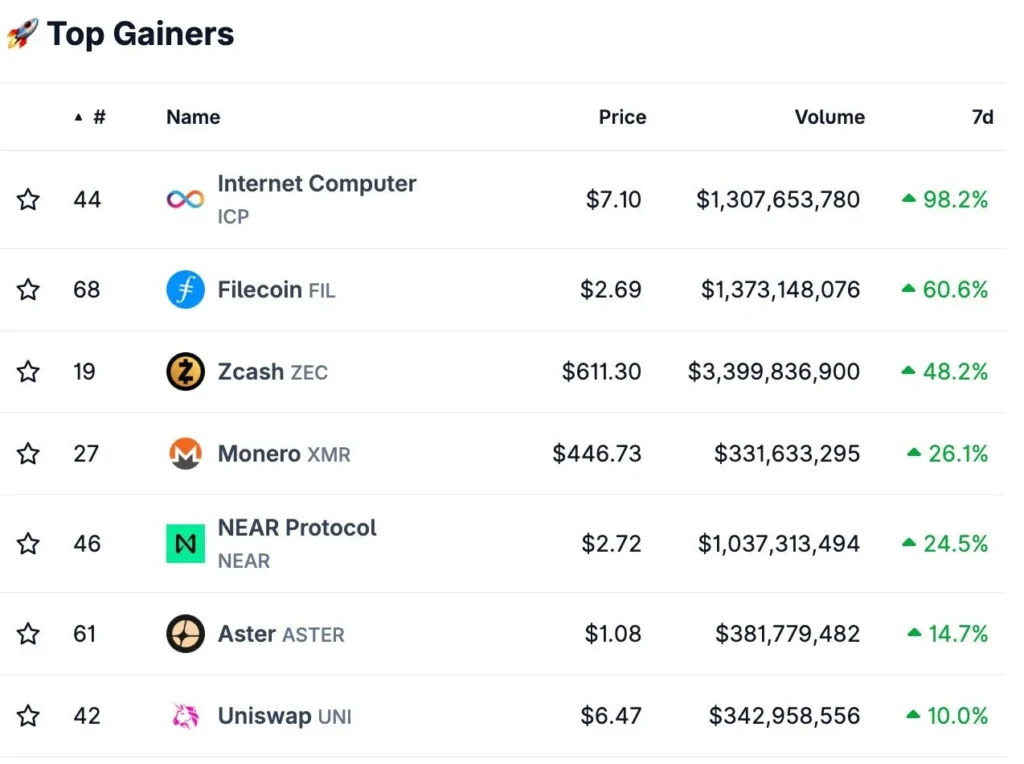Click the NEAR Protocol green logo
The height and width of the screenshot is (764, 1024).
click(x=185, y=543)
